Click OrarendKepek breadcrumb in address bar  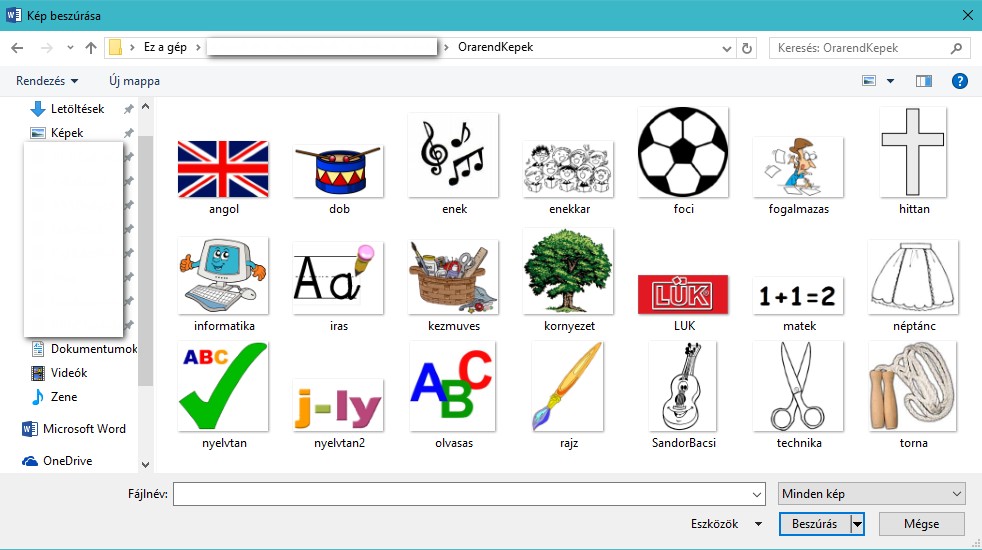(x=495, y=47)
